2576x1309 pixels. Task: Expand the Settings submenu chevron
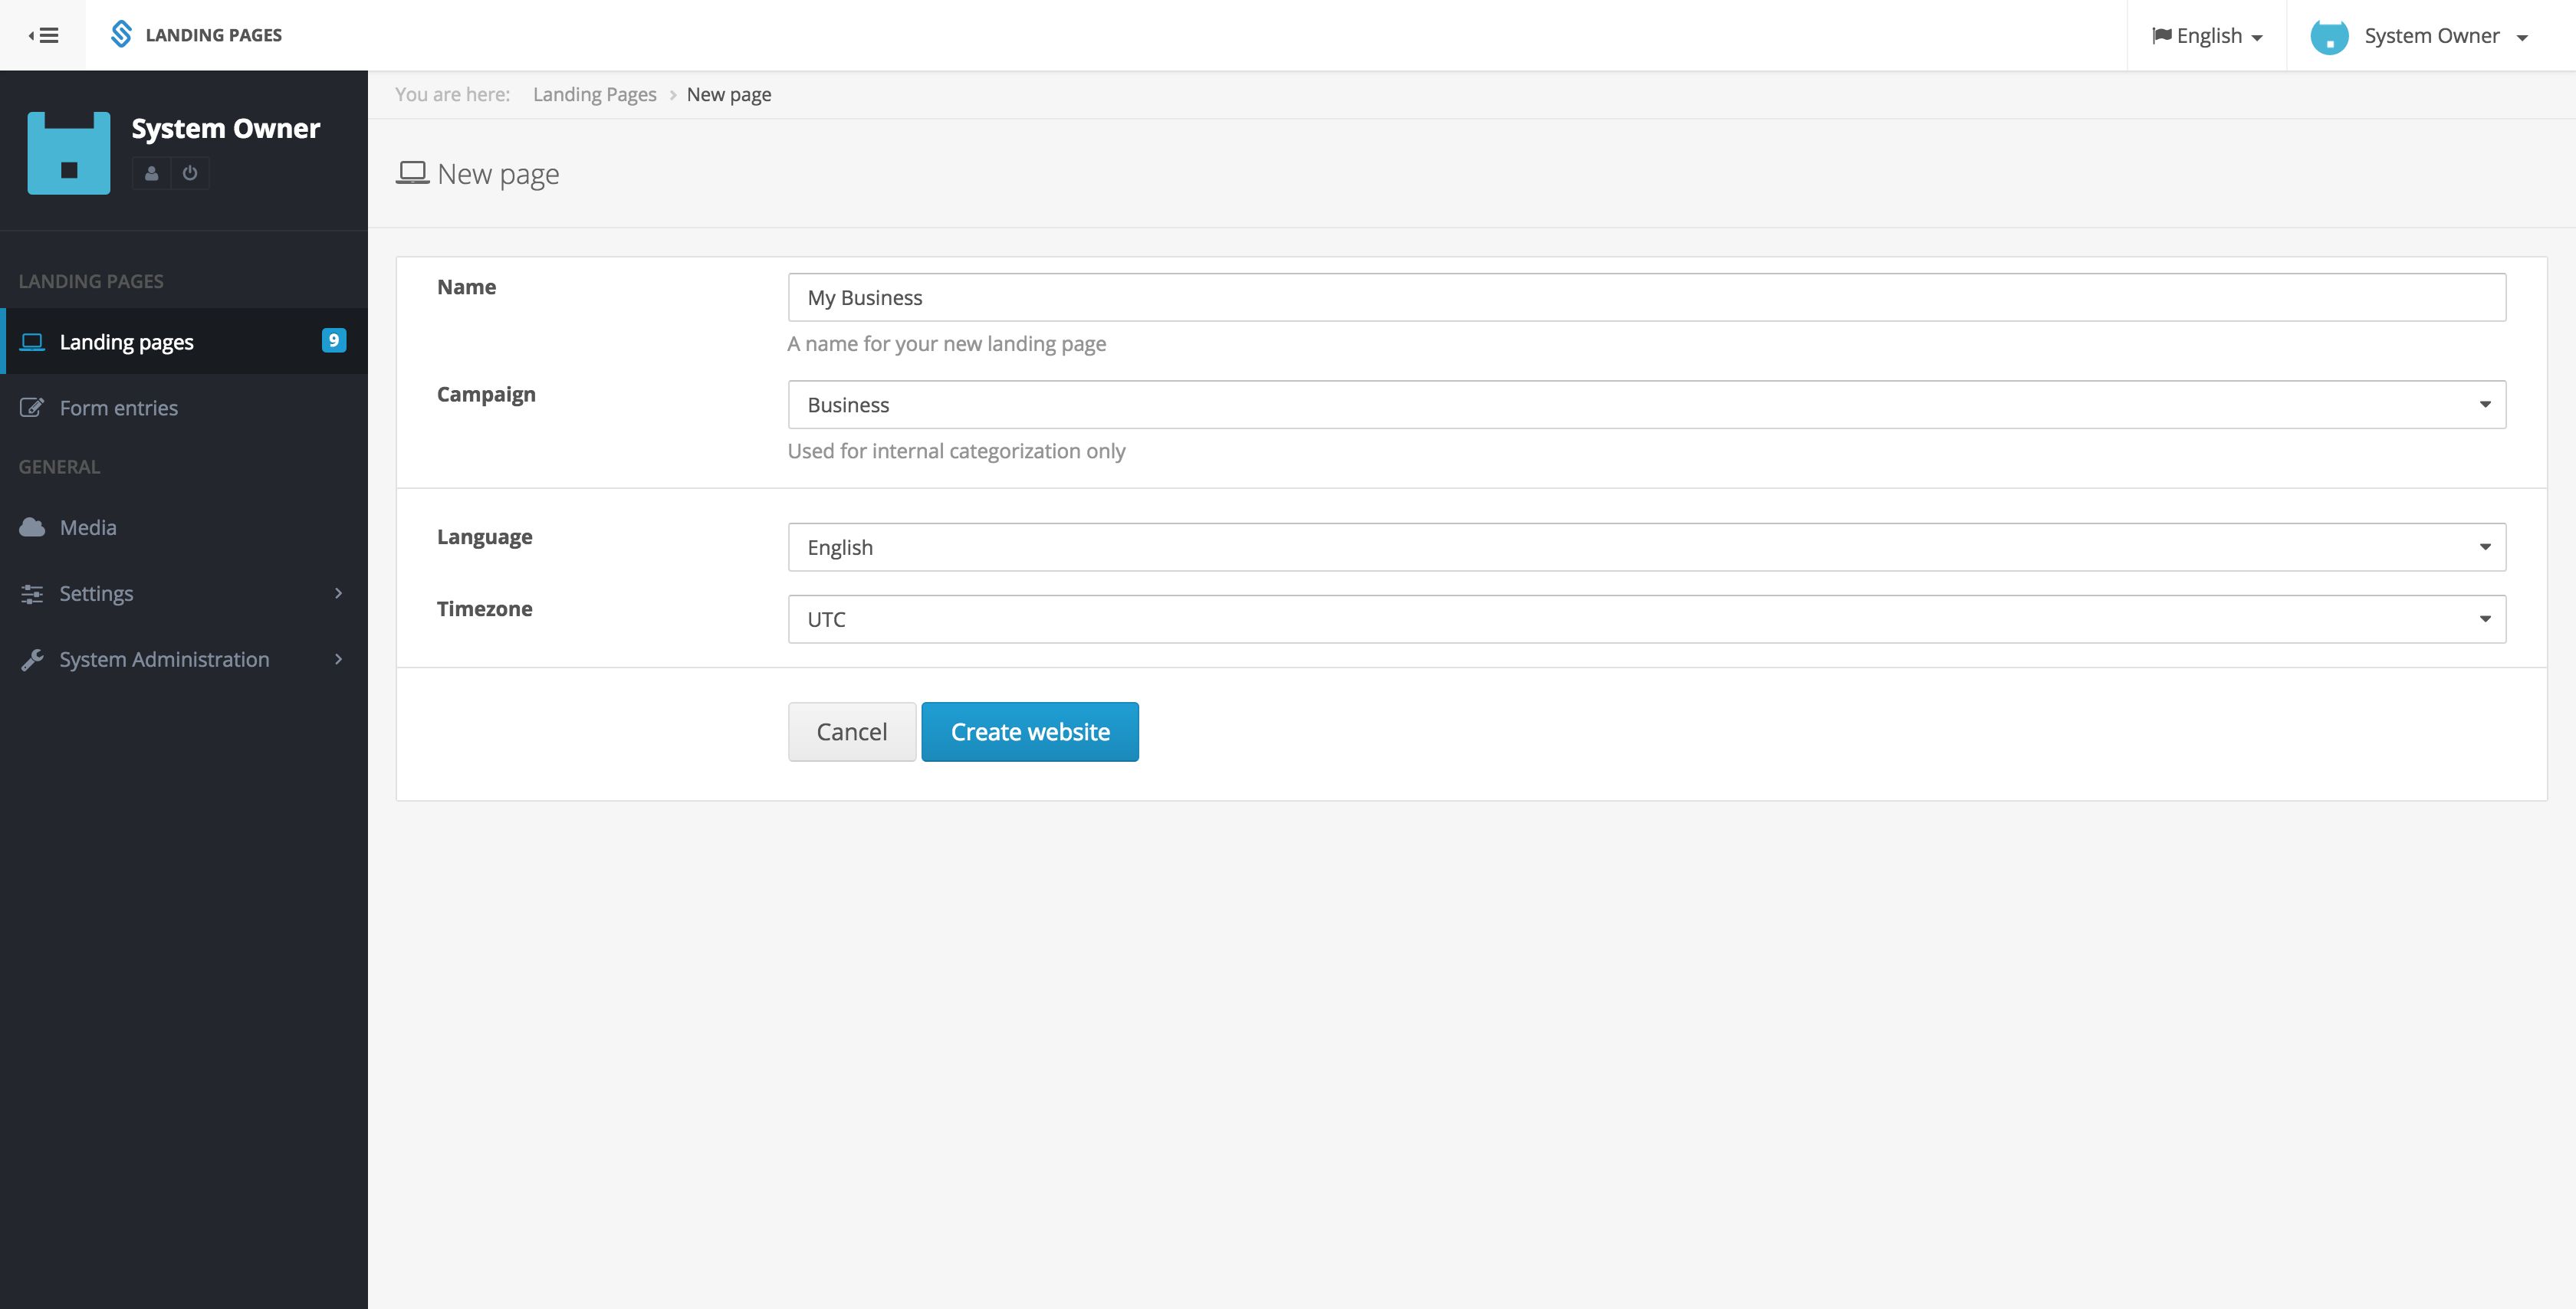[338, 593]
